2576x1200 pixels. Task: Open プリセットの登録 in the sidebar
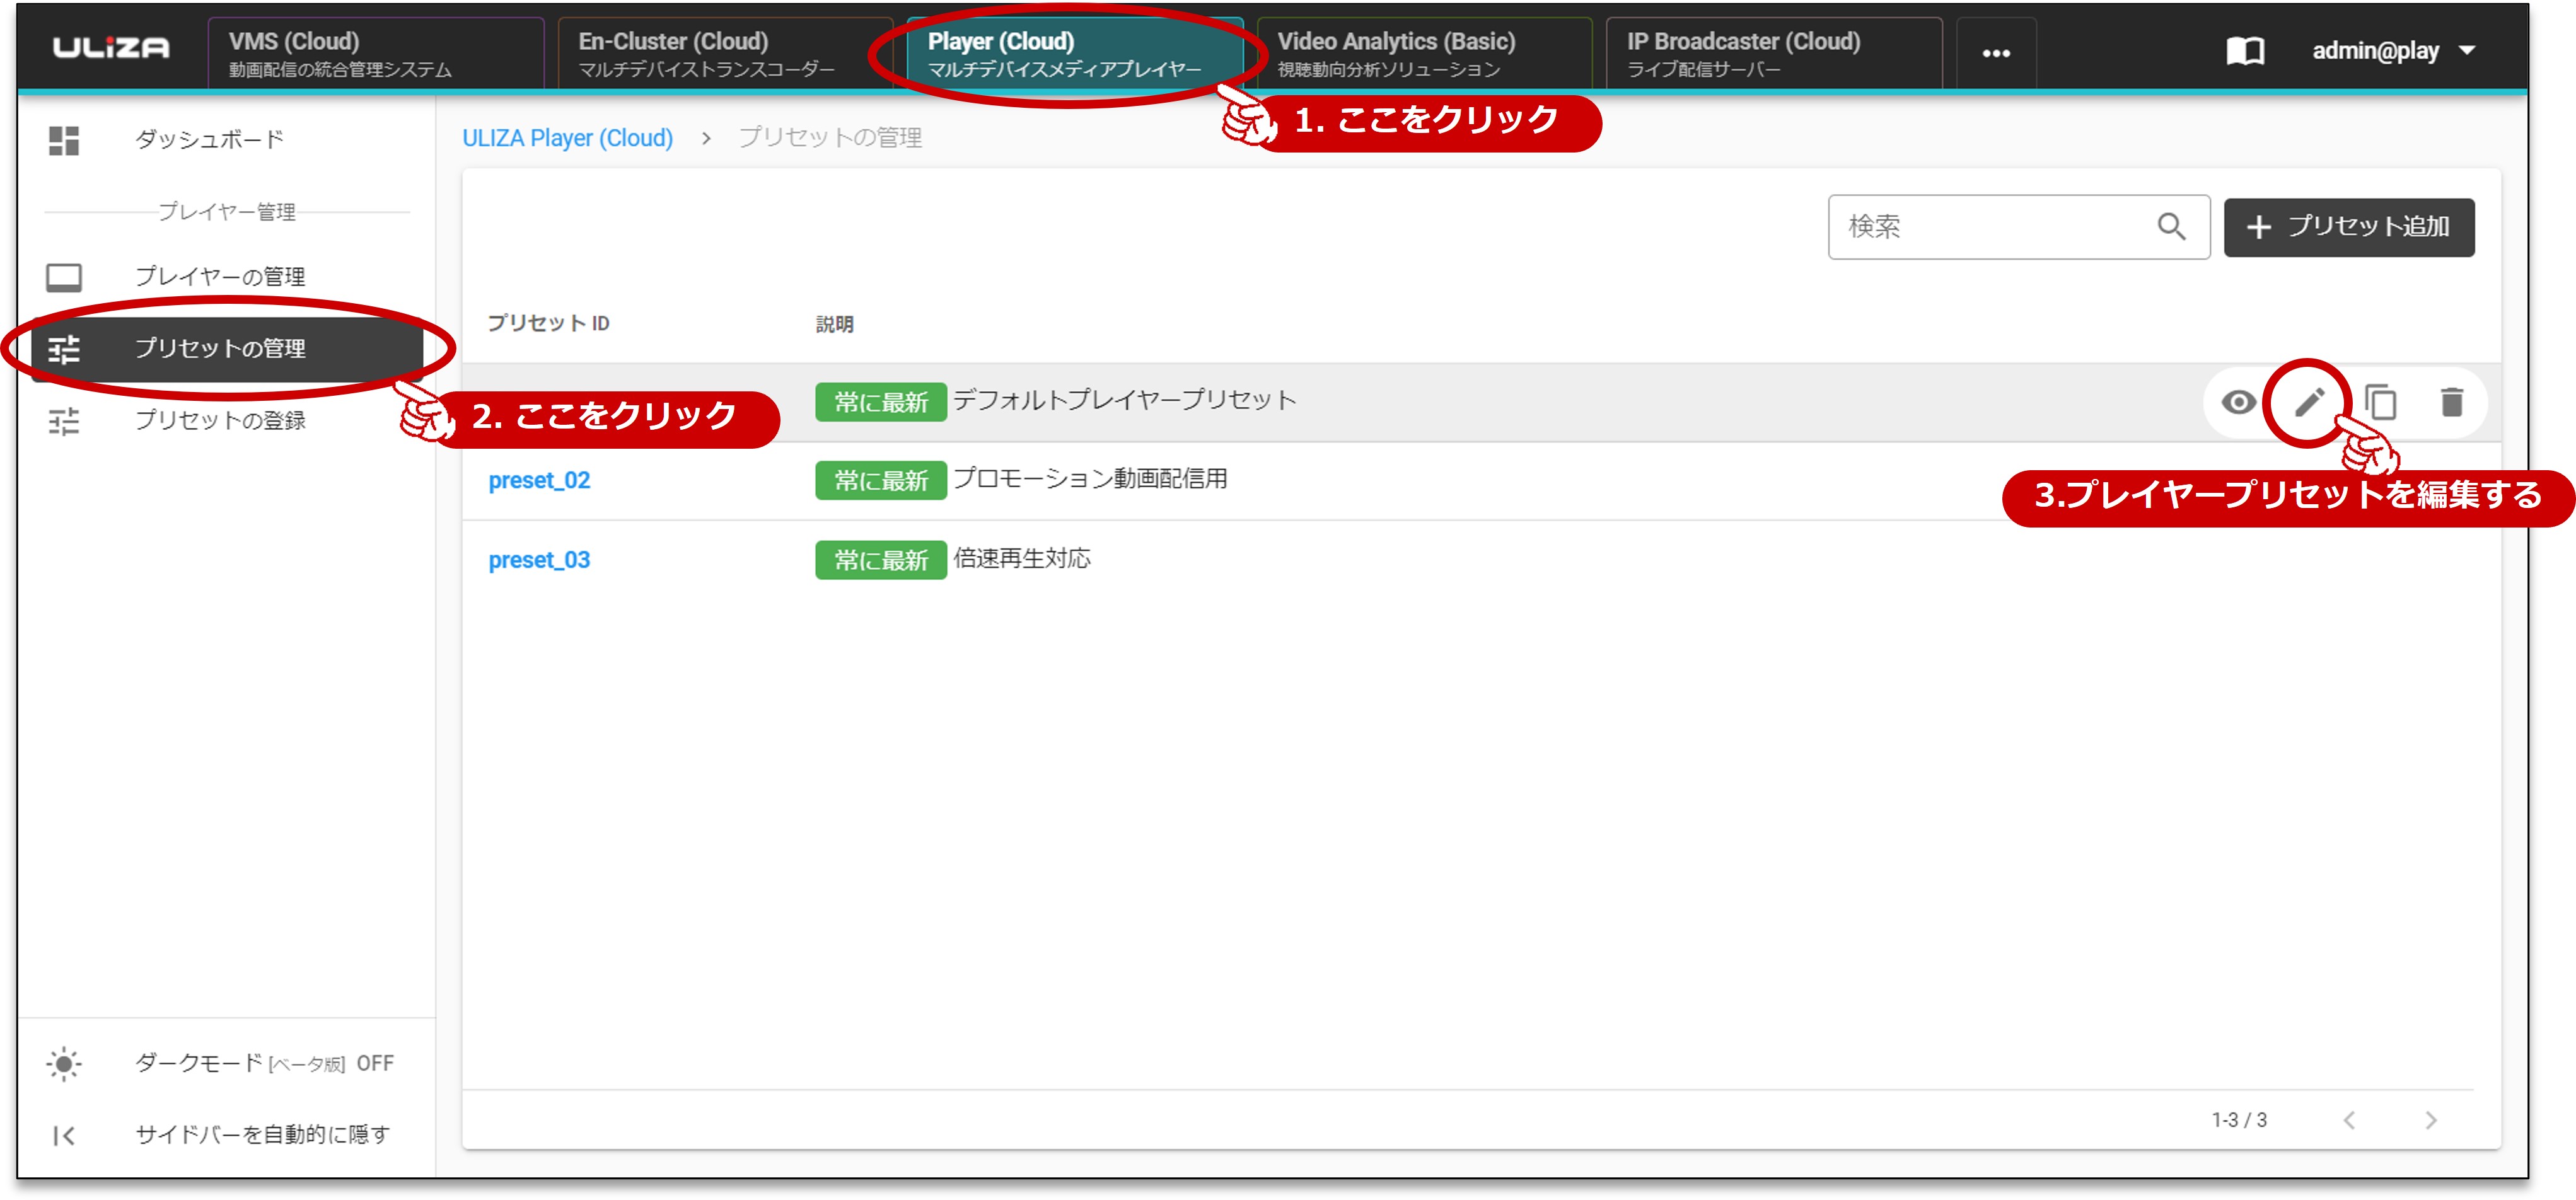pyautogui.click(x=221, y=420)
